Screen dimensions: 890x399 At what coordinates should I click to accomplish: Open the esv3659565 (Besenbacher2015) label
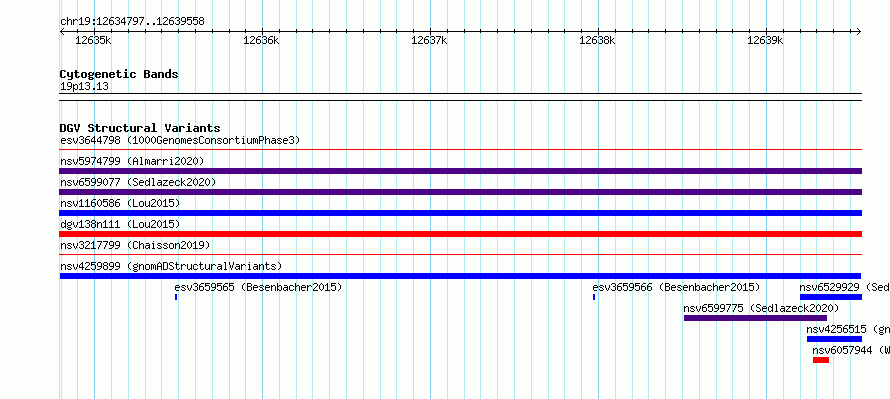pyautogui.click(x=258, y=287)
